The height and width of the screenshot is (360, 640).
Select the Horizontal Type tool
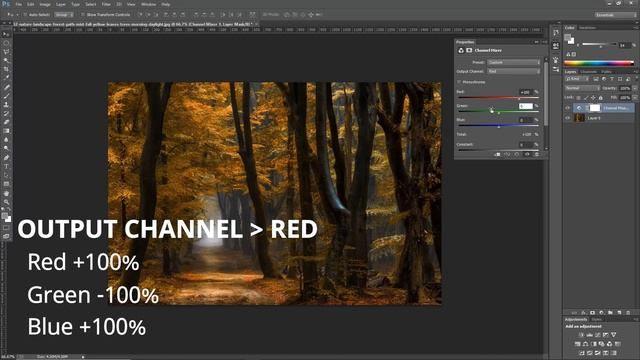pyautogui.click(x=6, y=167)
